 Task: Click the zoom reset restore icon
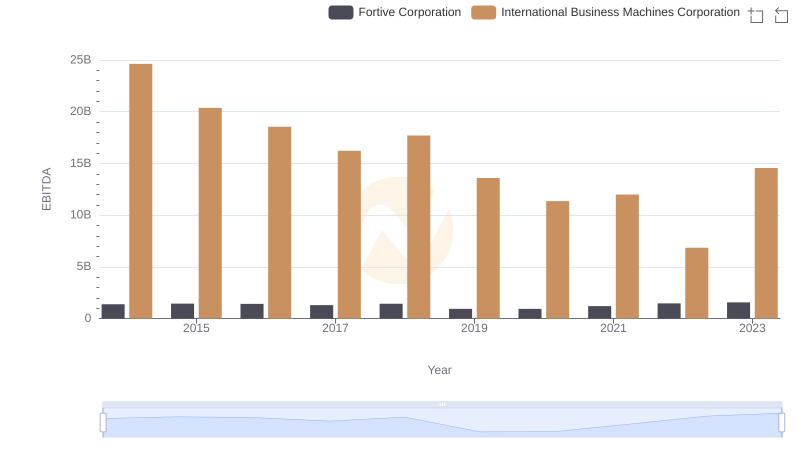pyautogui.click(x=781, y=15)
